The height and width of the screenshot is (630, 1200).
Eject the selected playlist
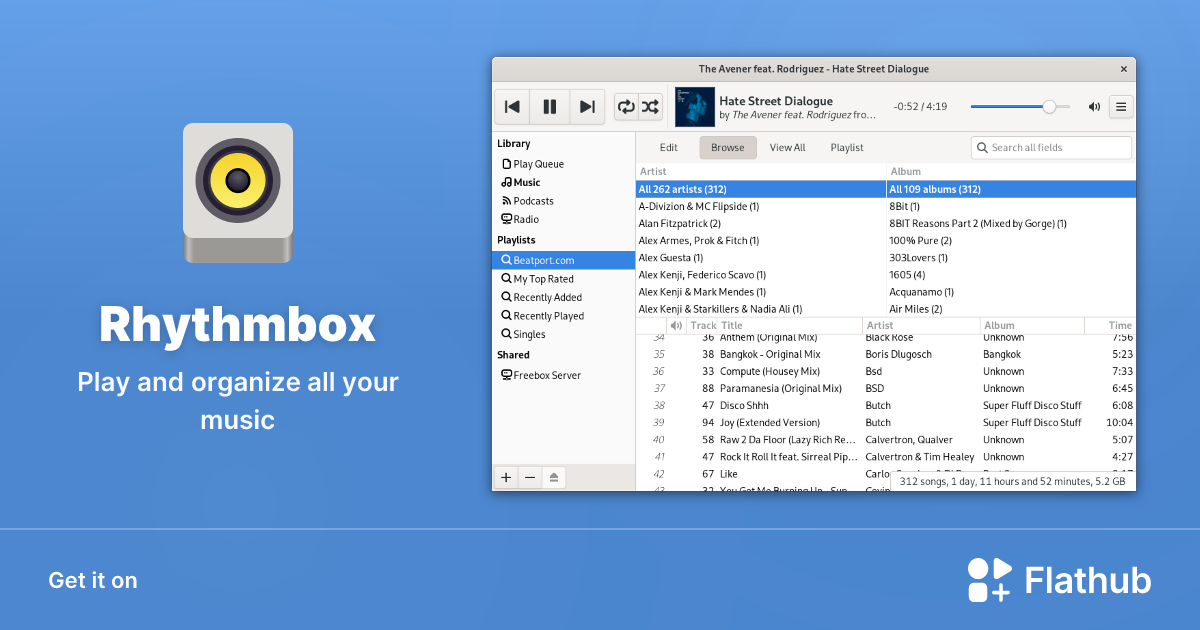click(x=553, y=477)
